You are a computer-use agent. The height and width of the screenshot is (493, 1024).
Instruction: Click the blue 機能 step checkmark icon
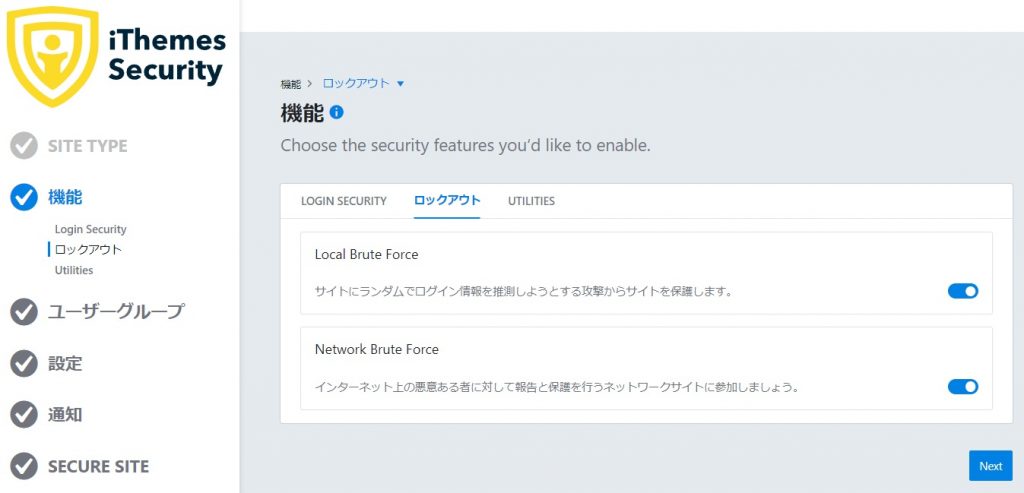coord(24,197)
